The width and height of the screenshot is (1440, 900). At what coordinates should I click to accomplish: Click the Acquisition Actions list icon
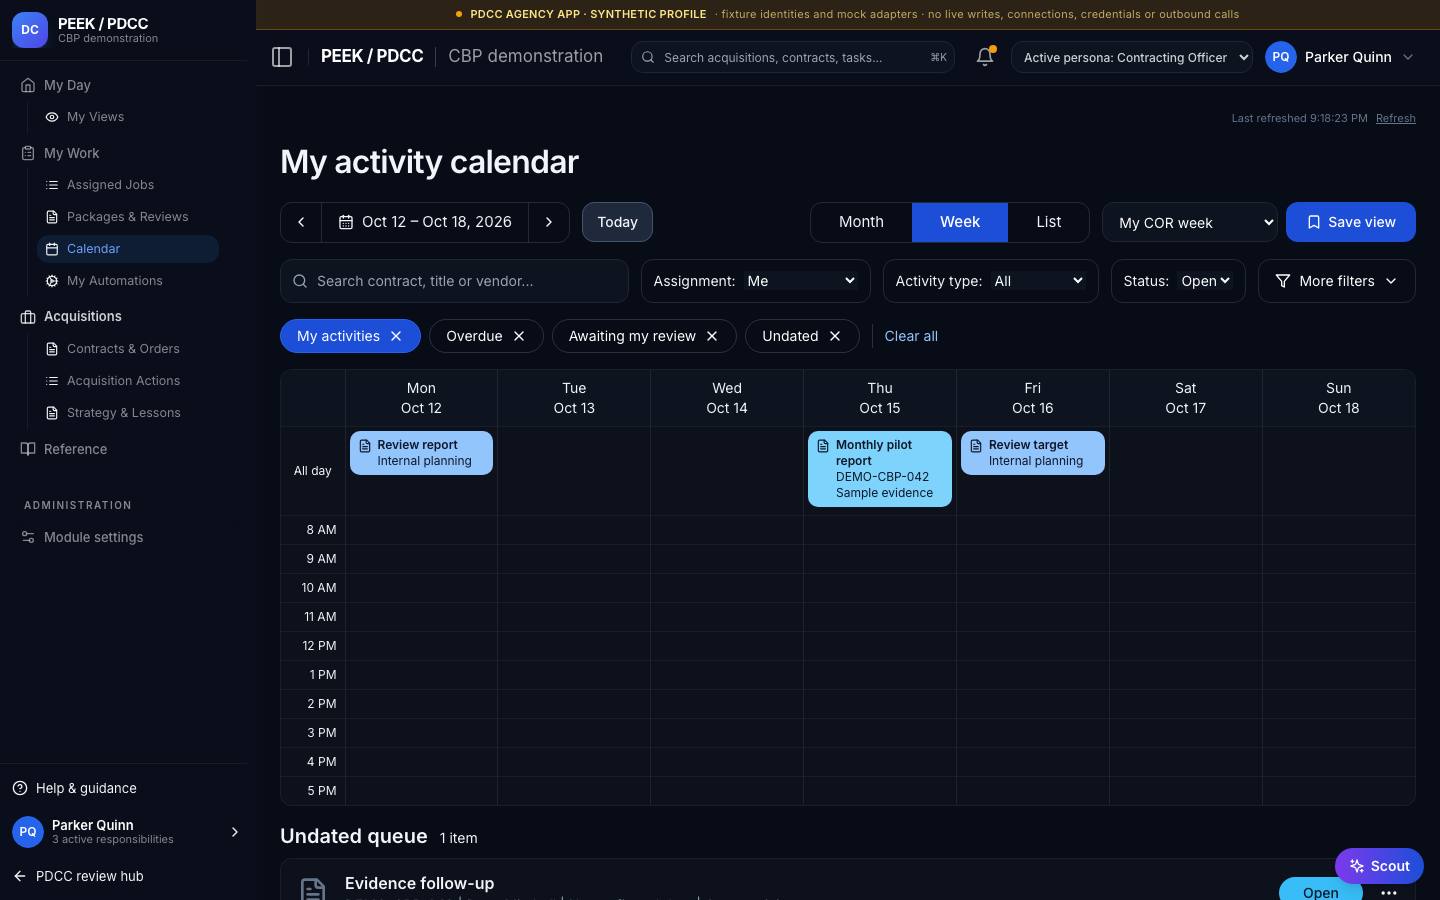(x=52, y=381)
